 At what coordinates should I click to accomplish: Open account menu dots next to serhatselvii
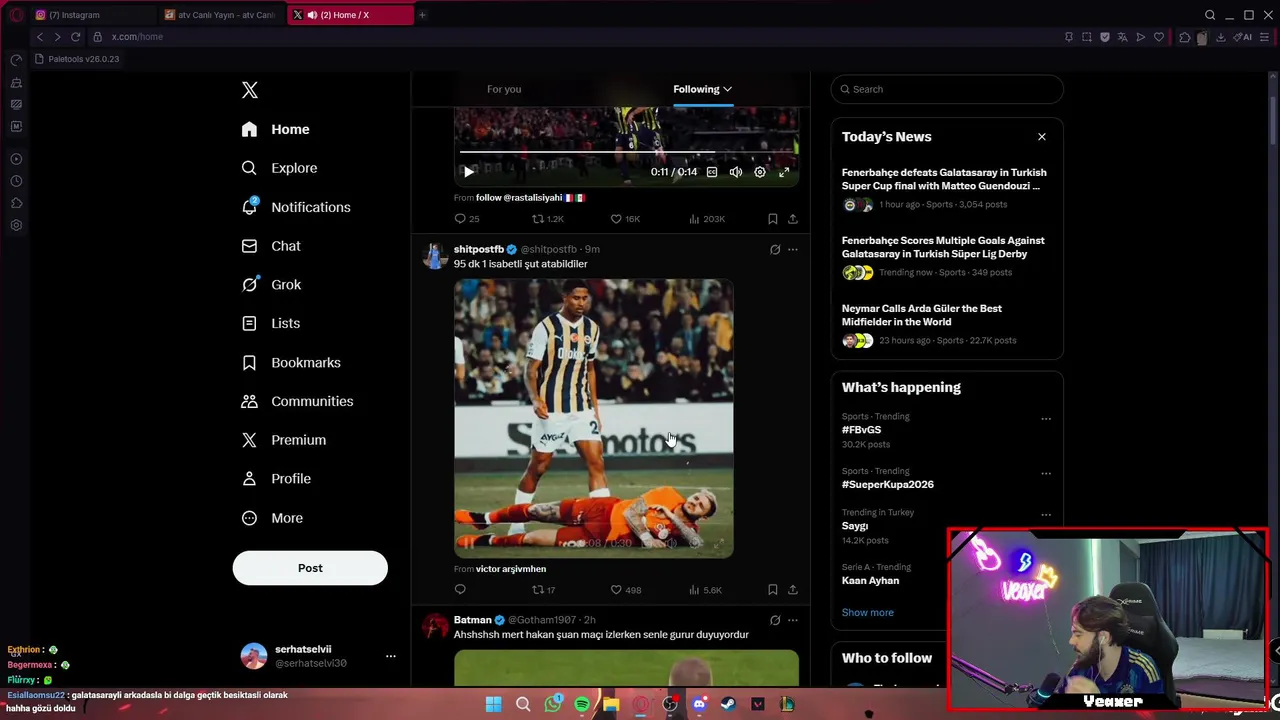pos(391,656)
